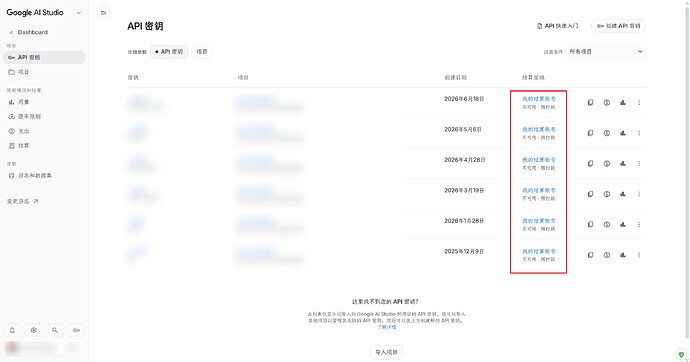Click the 2026年6月18日 date cell
The height and width of the screenshot is (362, 690).
click(464, 99)
